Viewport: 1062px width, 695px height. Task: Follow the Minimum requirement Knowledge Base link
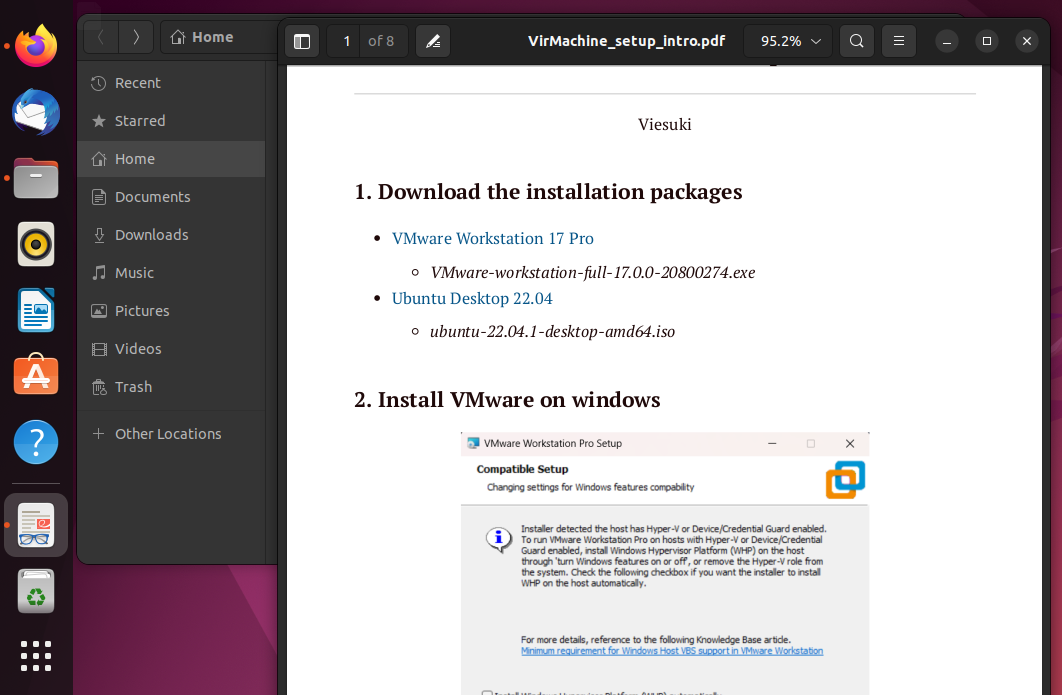click(672, 651)
